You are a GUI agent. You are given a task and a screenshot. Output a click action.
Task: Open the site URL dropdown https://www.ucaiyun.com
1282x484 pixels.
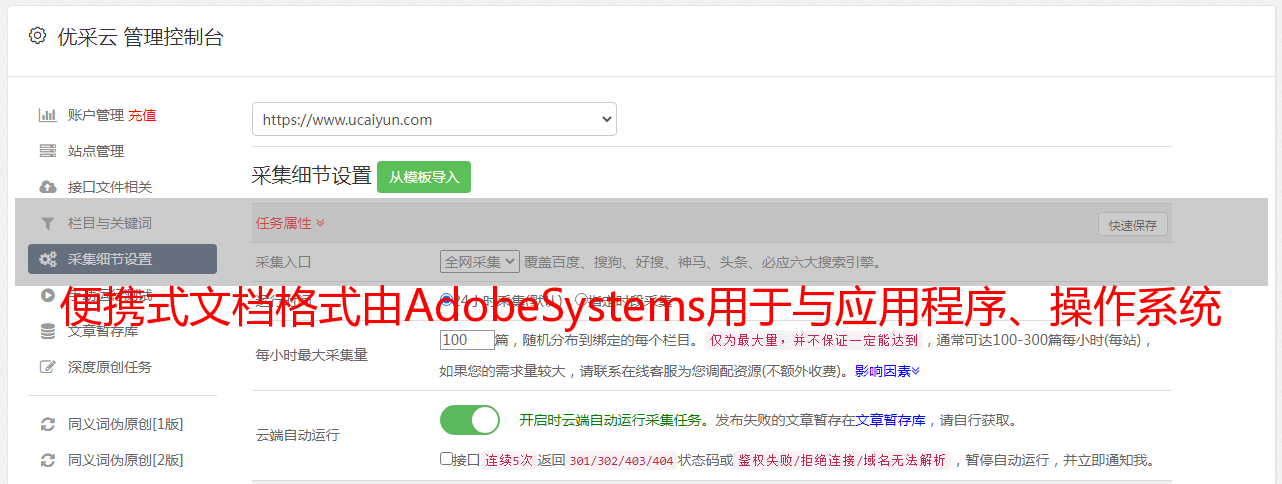pyautogui.click(x=434, y=119)
